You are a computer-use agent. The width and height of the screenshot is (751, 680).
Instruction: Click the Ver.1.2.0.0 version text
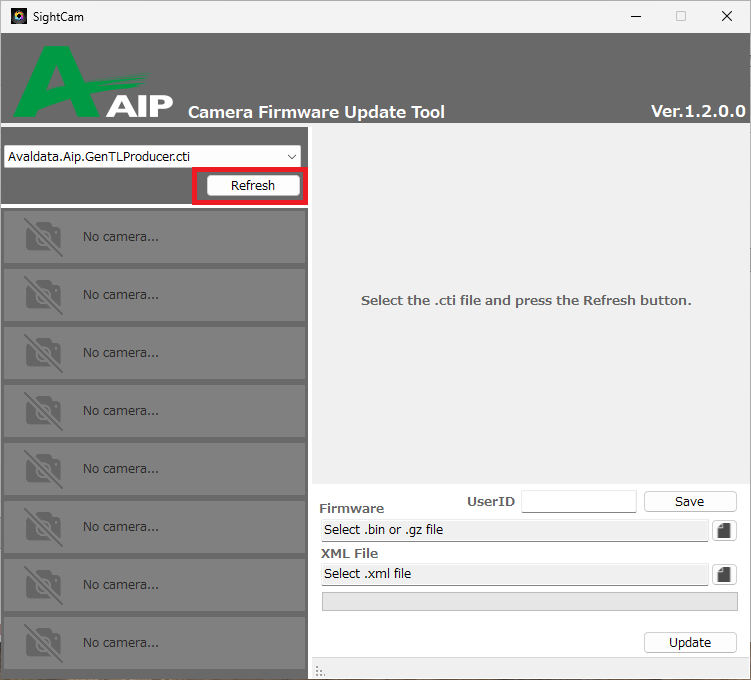tap(698, 111)
